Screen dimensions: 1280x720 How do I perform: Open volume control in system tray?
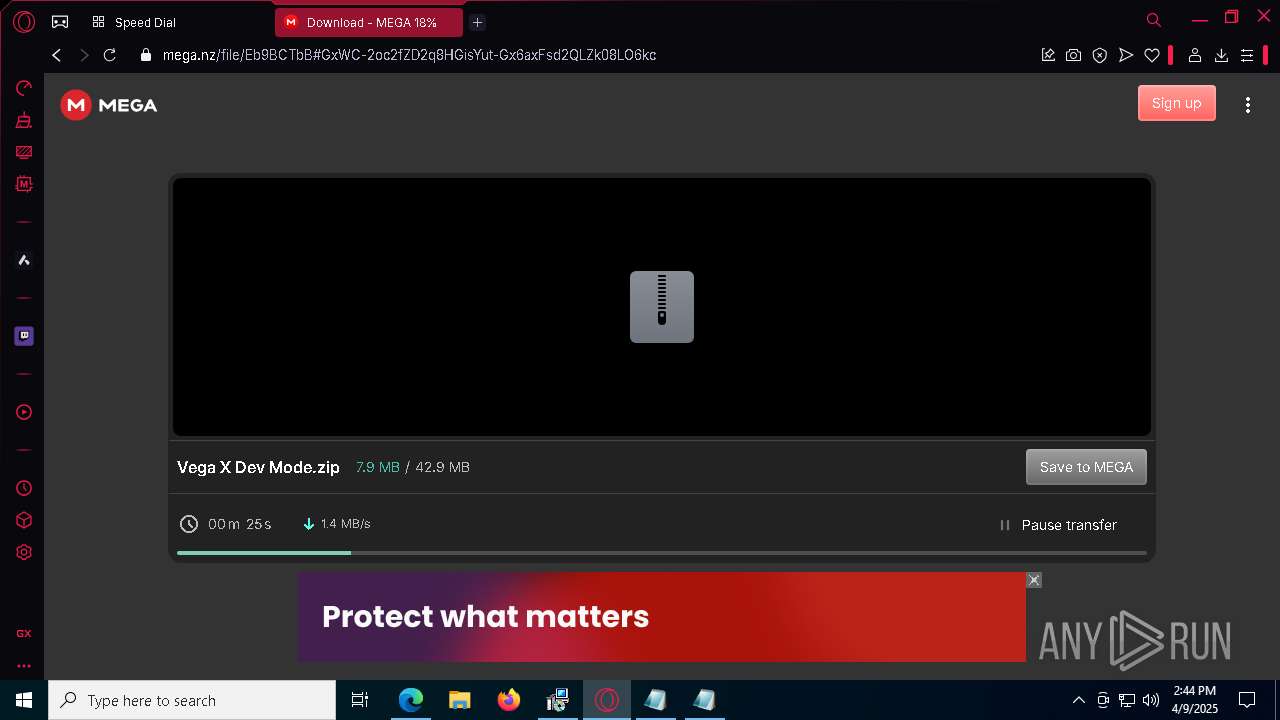pos(1151,700)
